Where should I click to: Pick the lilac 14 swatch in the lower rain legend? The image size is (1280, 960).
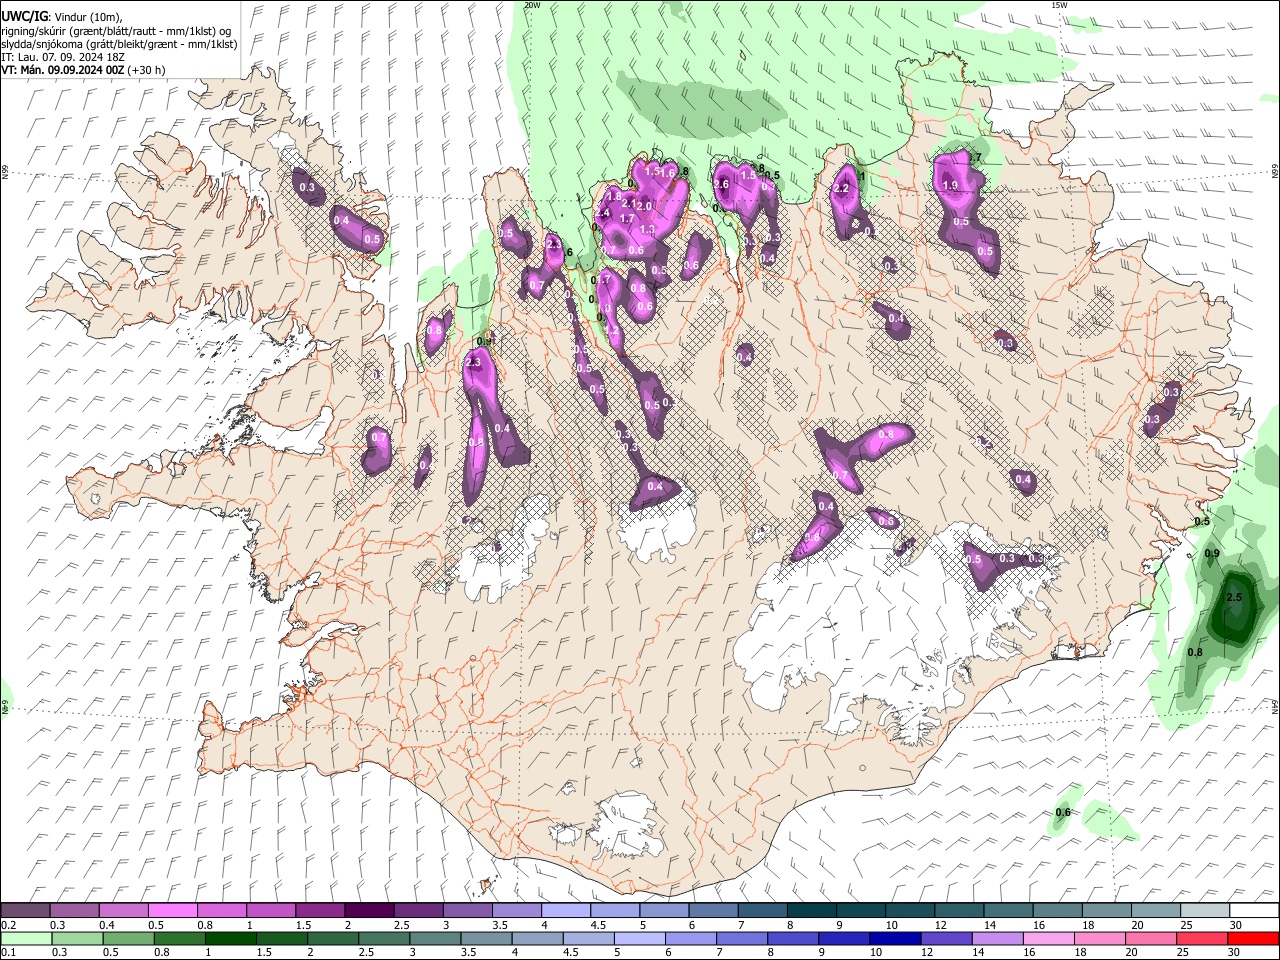tap(998, 938)
